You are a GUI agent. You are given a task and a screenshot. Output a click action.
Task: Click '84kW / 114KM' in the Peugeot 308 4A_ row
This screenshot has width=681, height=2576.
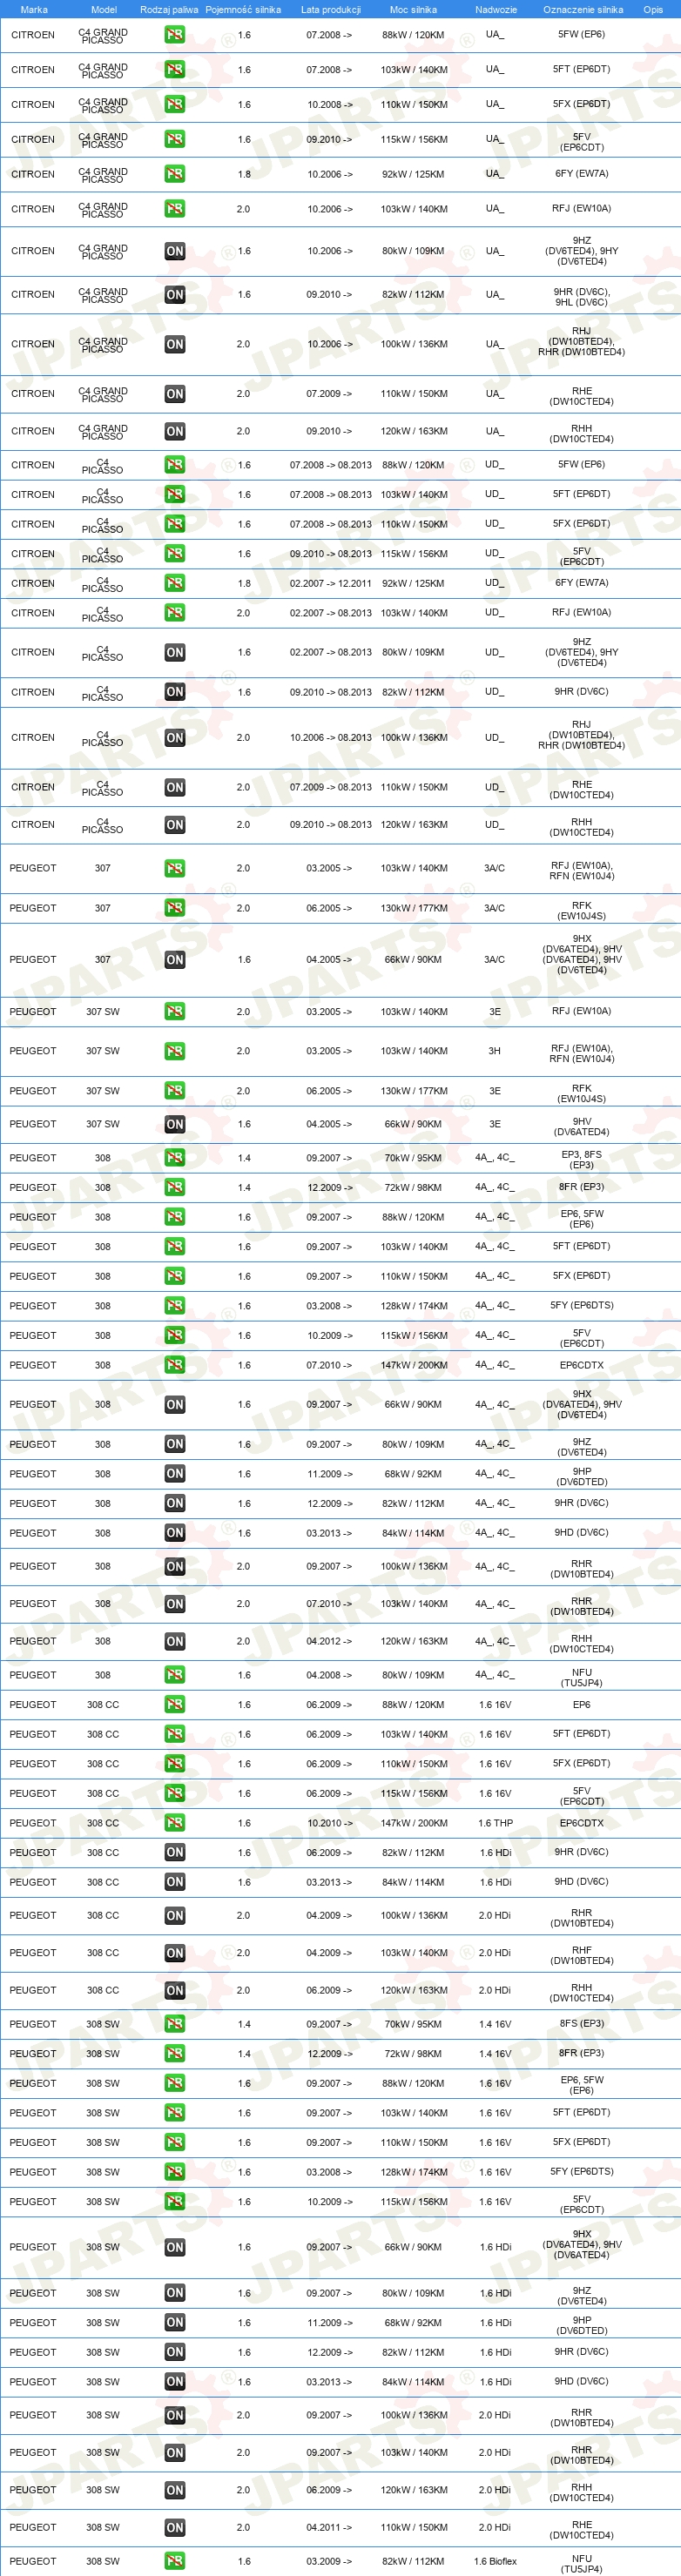pyautogui.click(x=414, y=1533)
